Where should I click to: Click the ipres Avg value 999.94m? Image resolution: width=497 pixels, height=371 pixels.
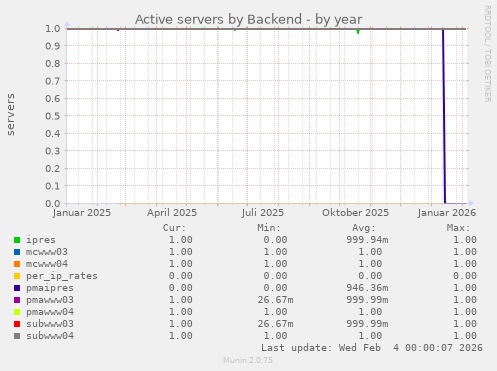coord(367,240)
